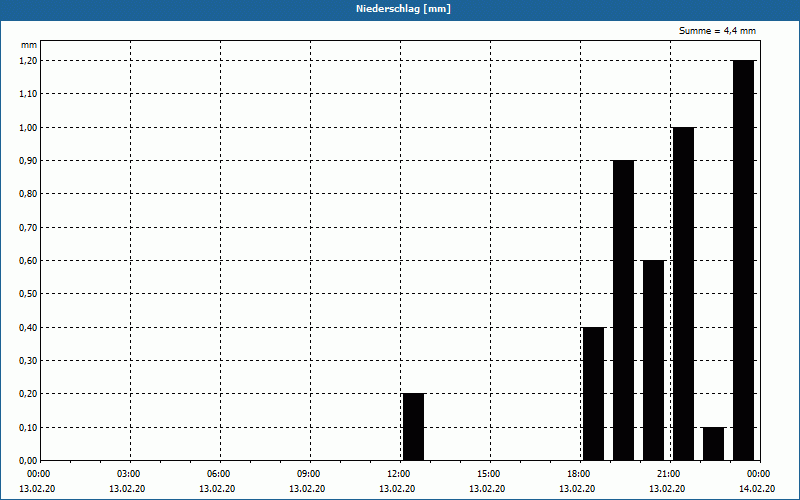Click the 0,20 y-axis label
Viewport: 800px width, 500px height.
(28, 394)
